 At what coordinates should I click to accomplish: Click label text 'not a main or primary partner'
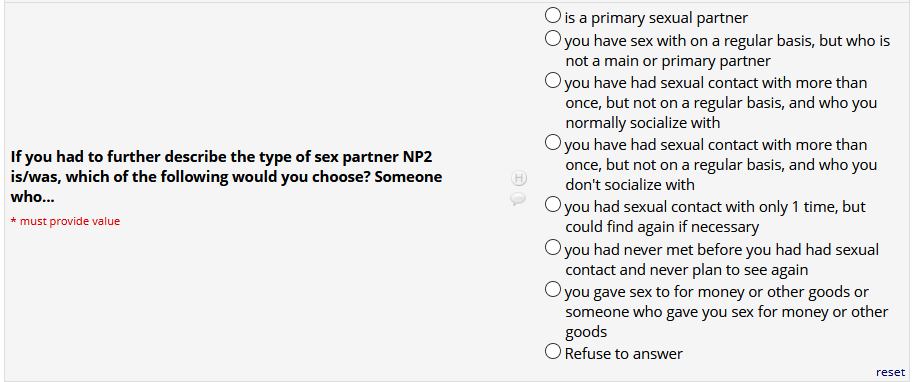(x=668, y=61)
